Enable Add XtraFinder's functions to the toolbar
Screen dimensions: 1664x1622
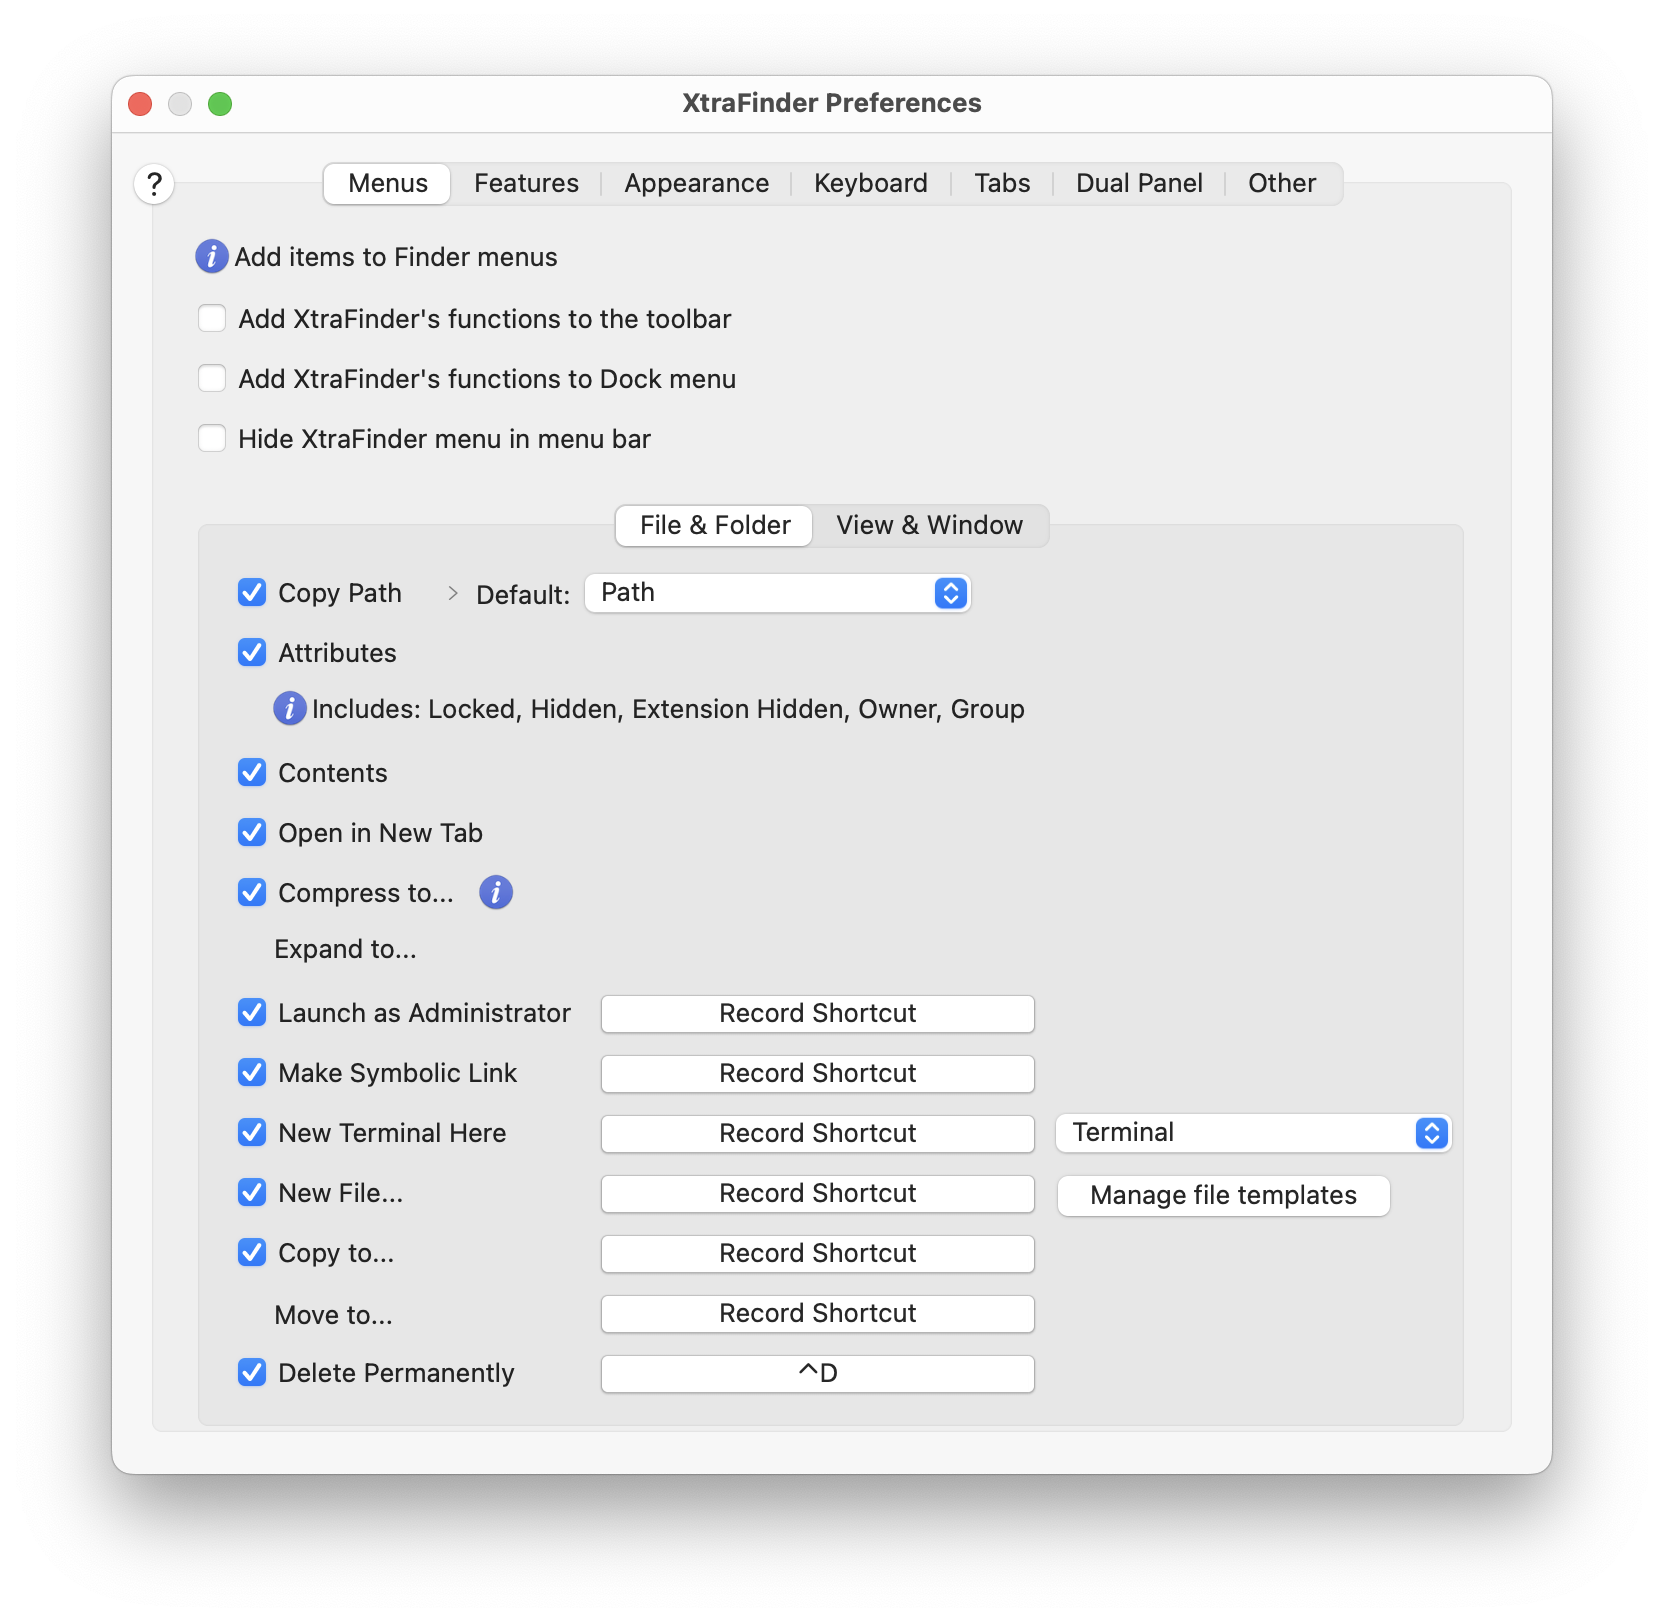(212, 319)
